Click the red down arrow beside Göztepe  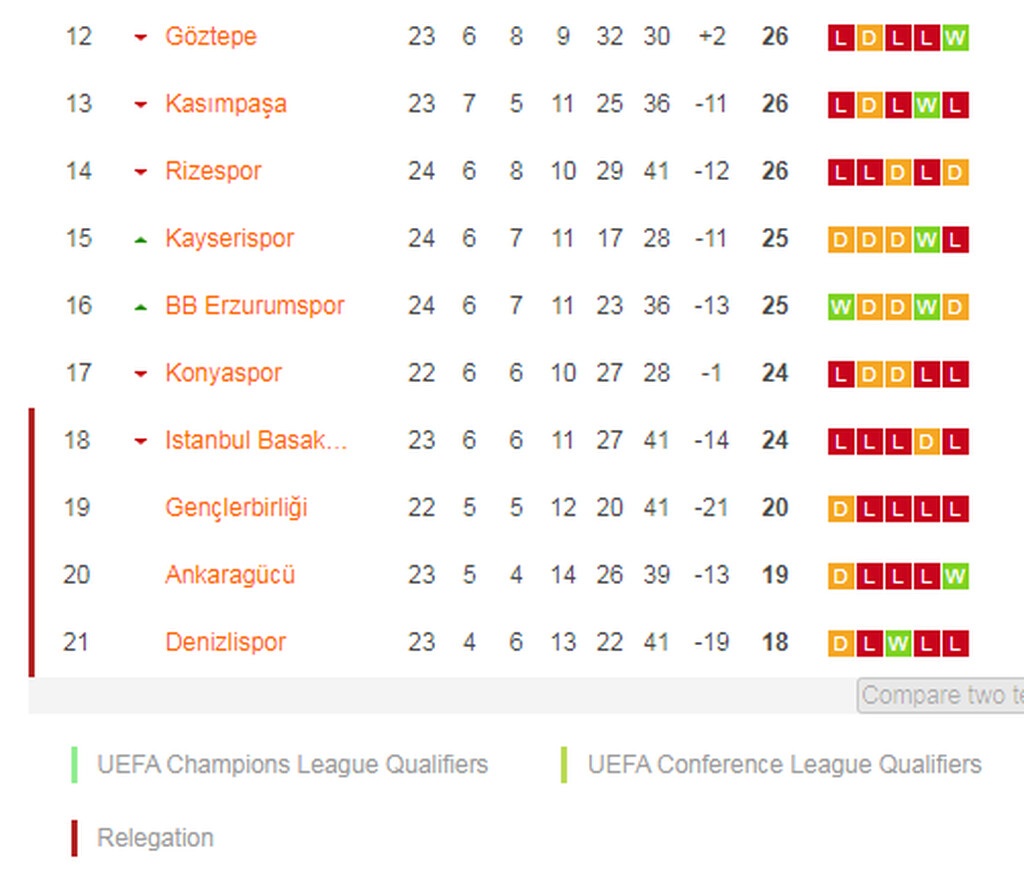pos(141,38)
